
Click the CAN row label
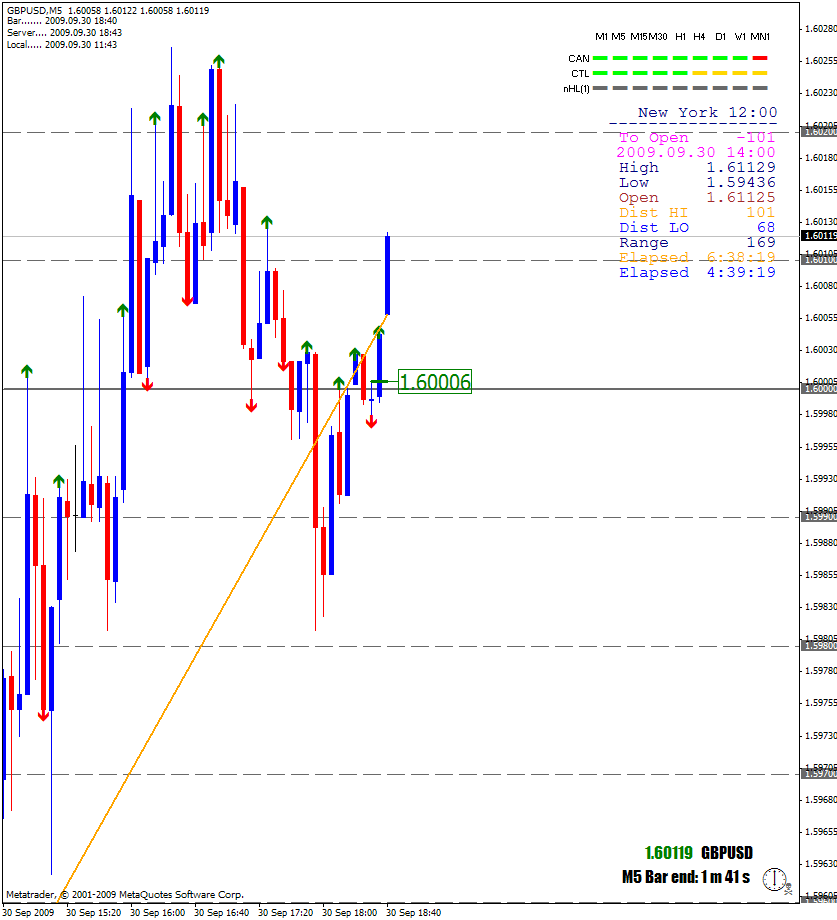(578, 58)
